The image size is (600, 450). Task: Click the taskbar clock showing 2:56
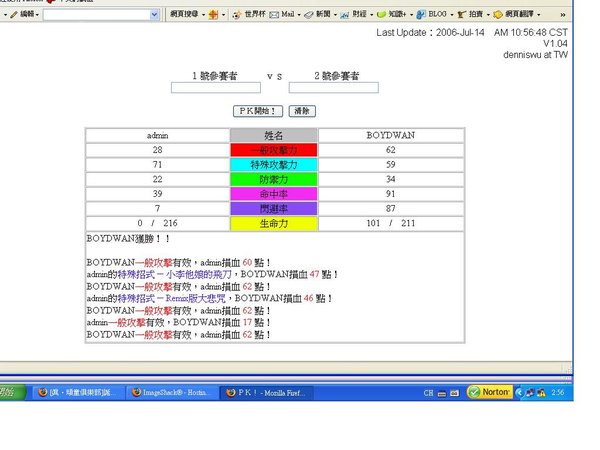(558, 393)
